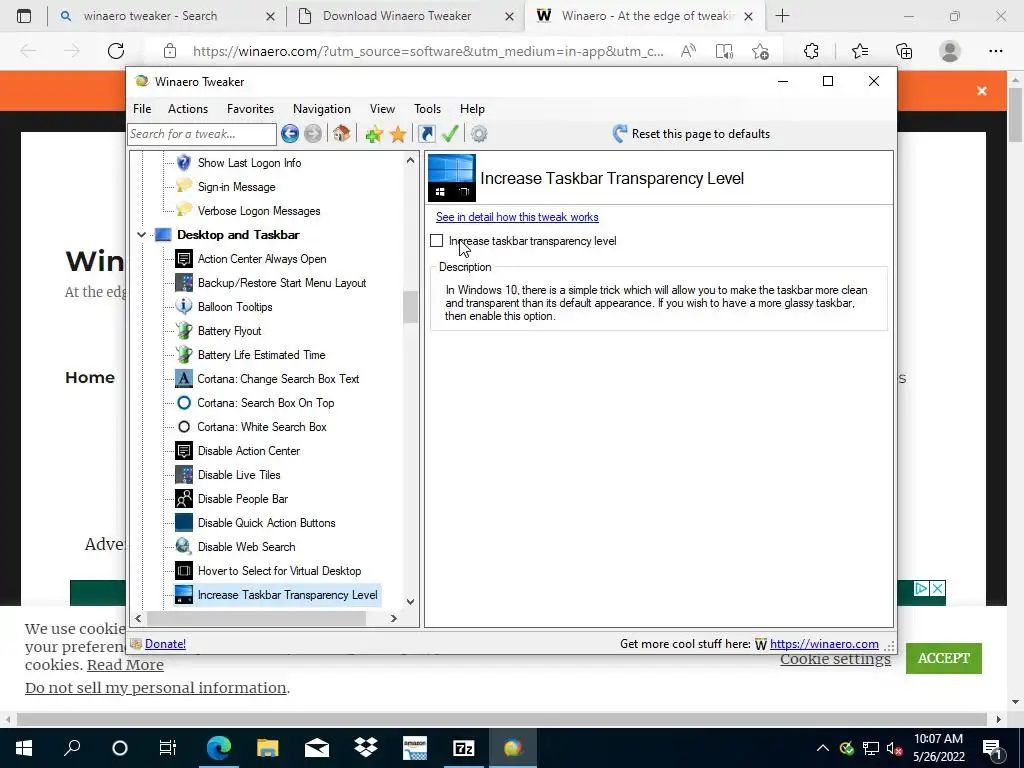Open the https://winaero.com status bar link
The image size is (1024, 768).
[x=824, y=644]
